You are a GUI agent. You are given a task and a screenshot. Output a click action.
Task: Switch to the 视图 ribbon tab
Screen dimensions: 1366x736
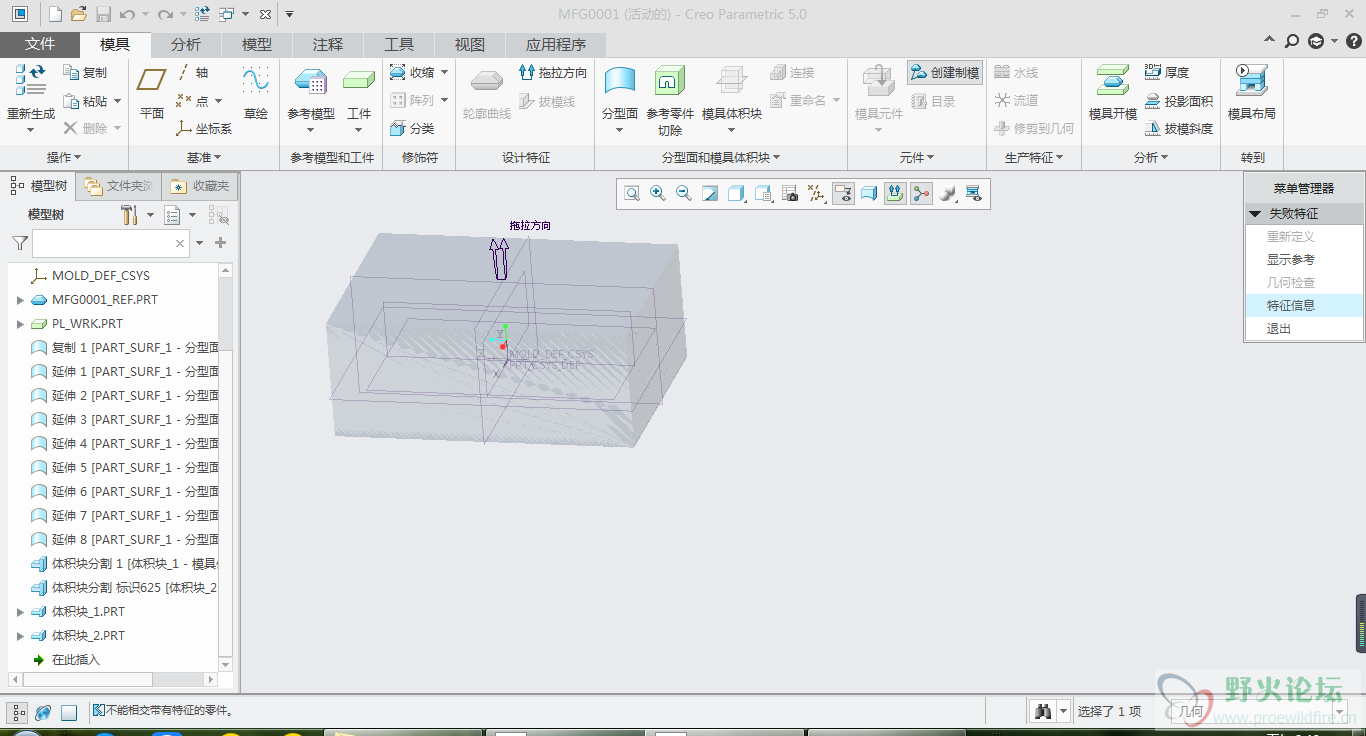(470, 44)
